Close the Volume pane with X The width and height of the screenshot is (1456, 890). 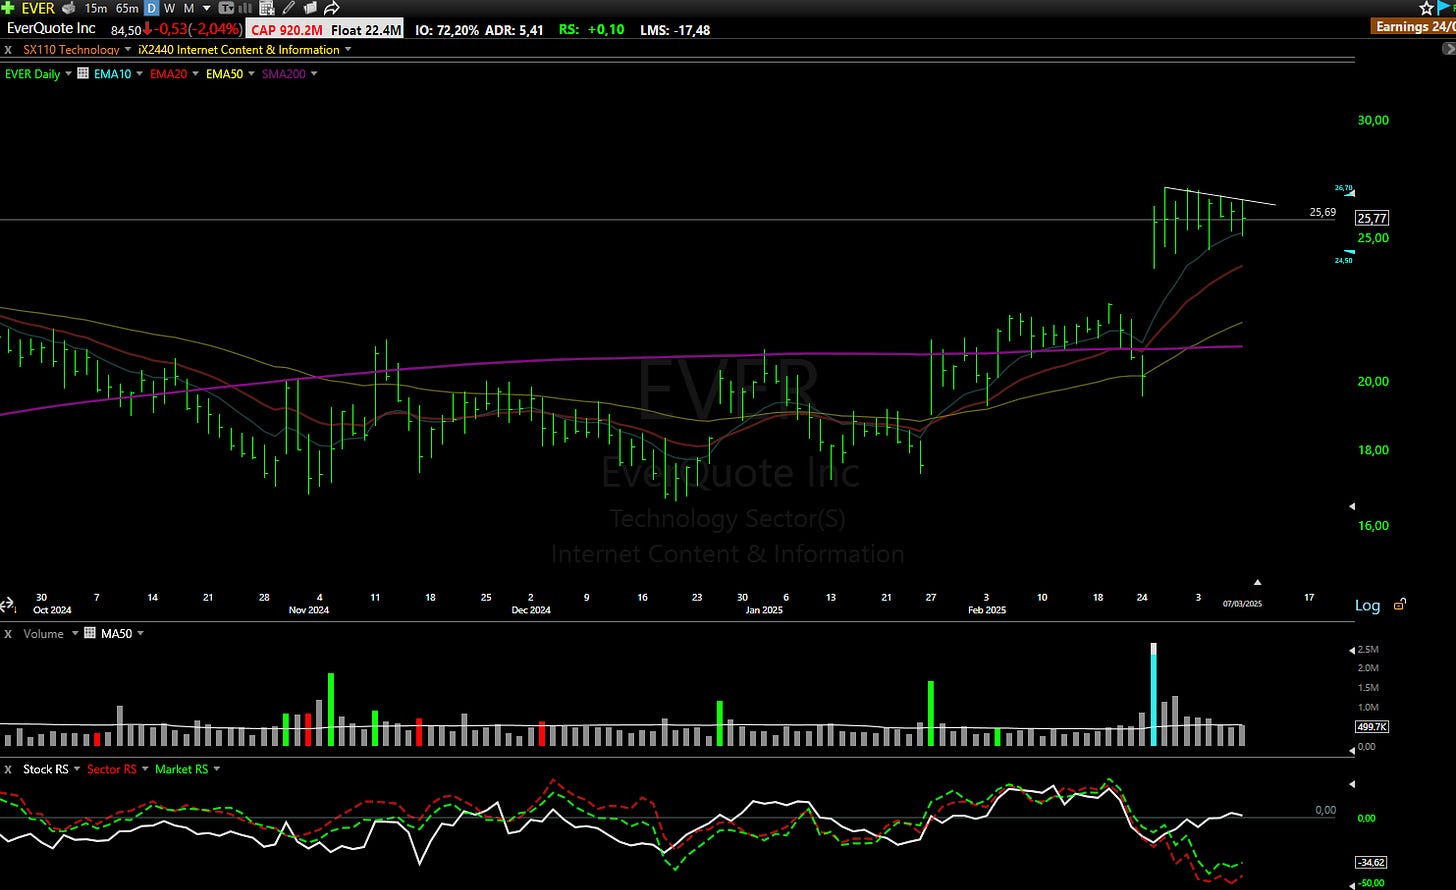pos(8,634)
